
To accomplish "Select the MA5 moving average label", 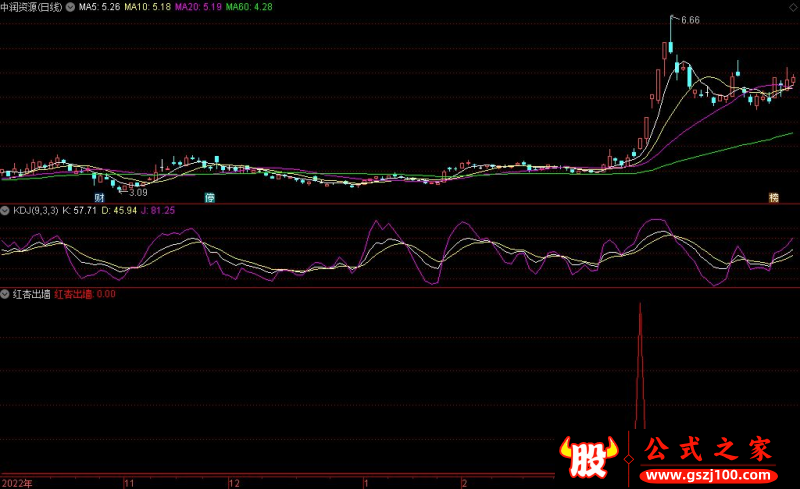I will coord(100,7).
